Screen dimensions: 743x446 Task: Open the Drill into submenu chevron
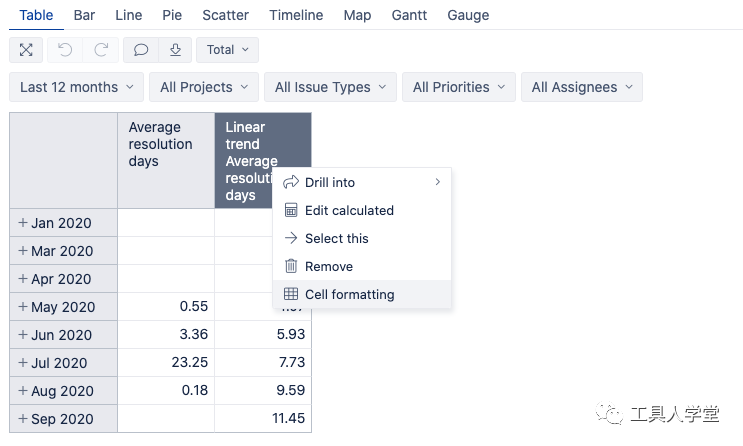(x=438, y=182)
